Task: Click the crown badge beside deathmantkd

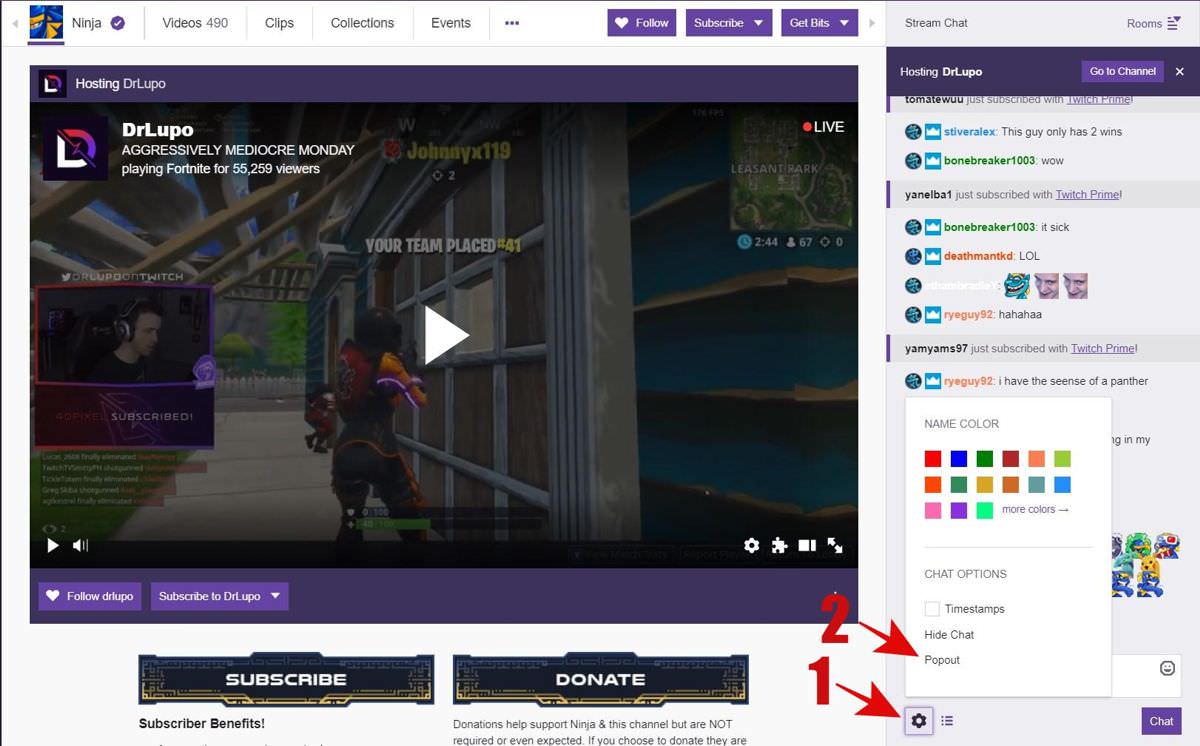Action: 932,256
